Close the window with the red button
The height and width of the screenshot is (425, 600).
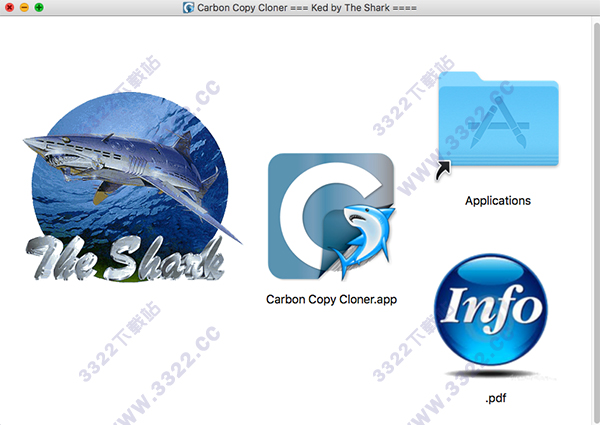point(10,7)
